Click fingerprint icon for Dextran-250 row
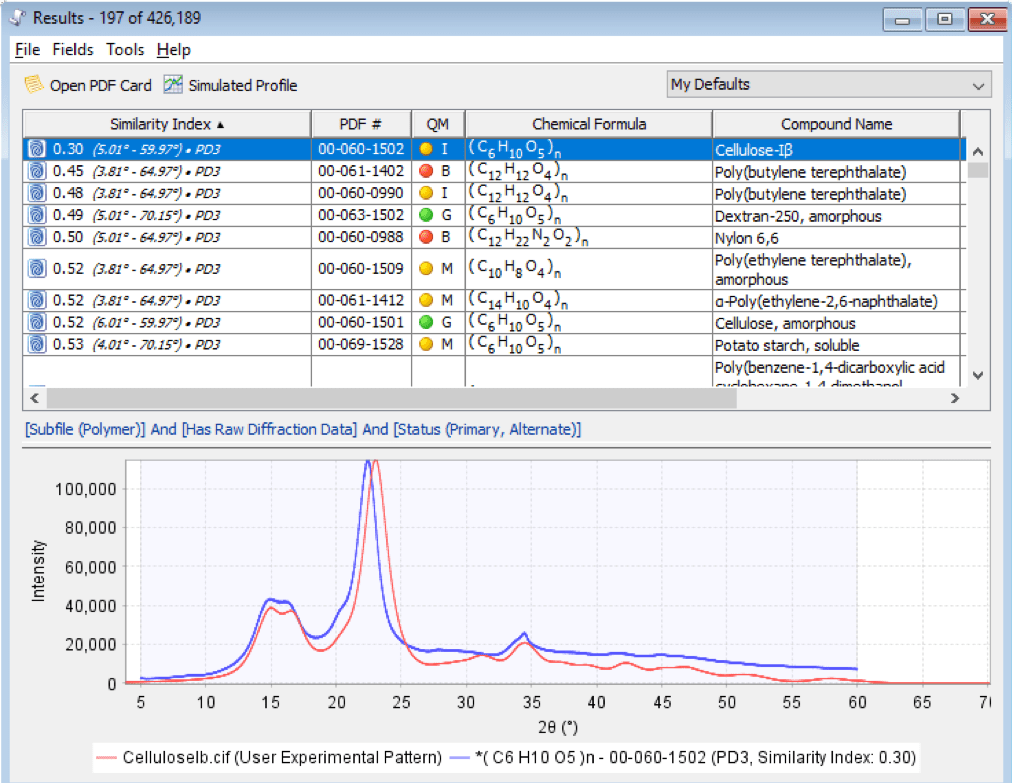The image size is (1012, 783). (37, 215)
